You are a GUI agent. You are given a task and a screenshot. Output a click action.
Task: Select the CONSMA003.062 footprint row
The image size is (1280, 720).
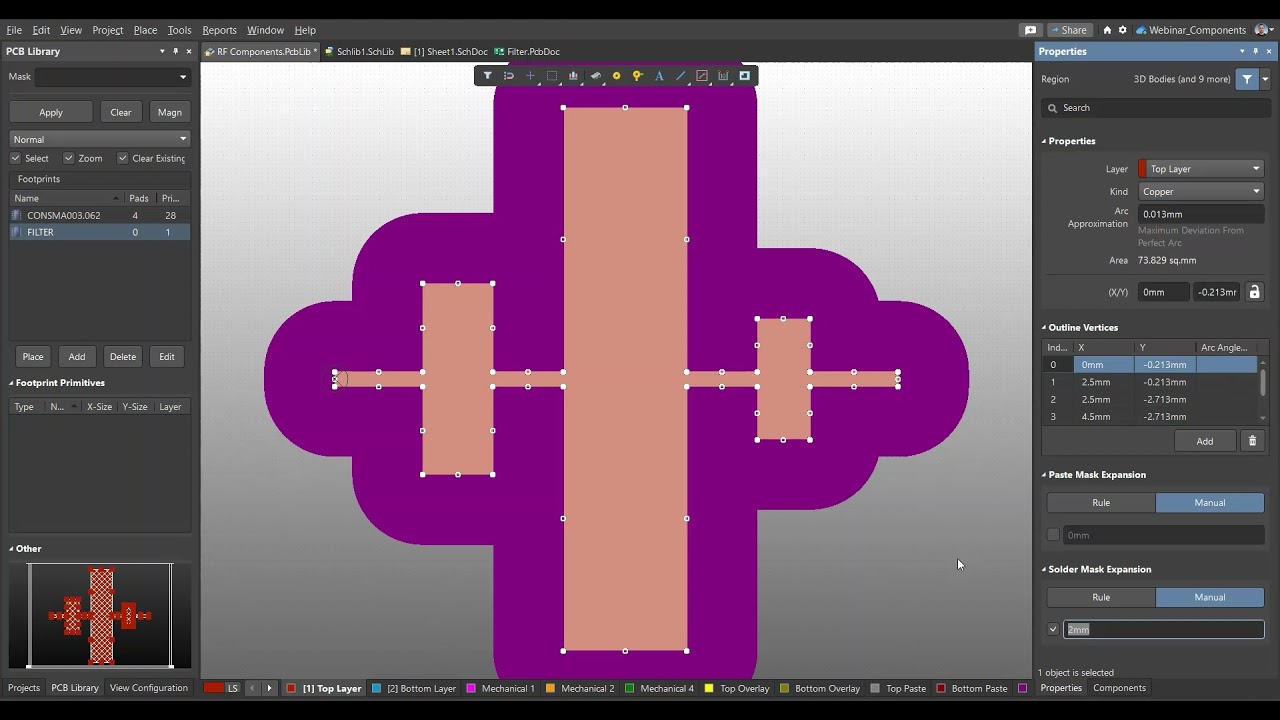99,215
